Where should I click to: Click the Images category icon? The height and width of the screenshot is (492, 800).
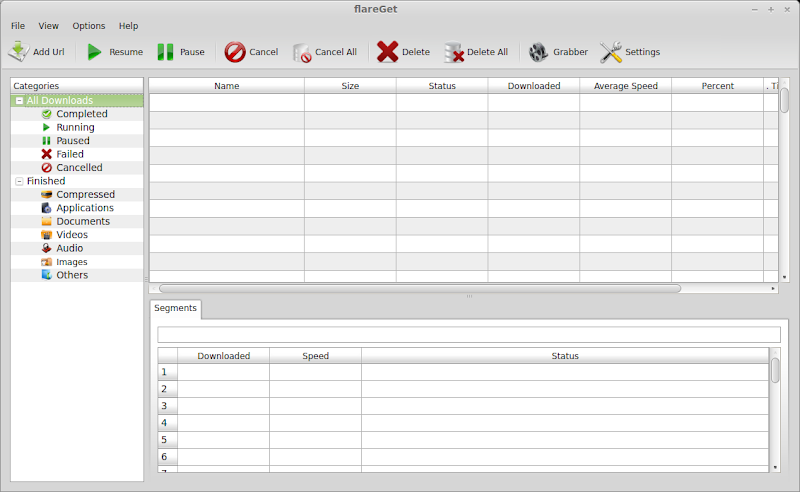(x=46, y=262)
